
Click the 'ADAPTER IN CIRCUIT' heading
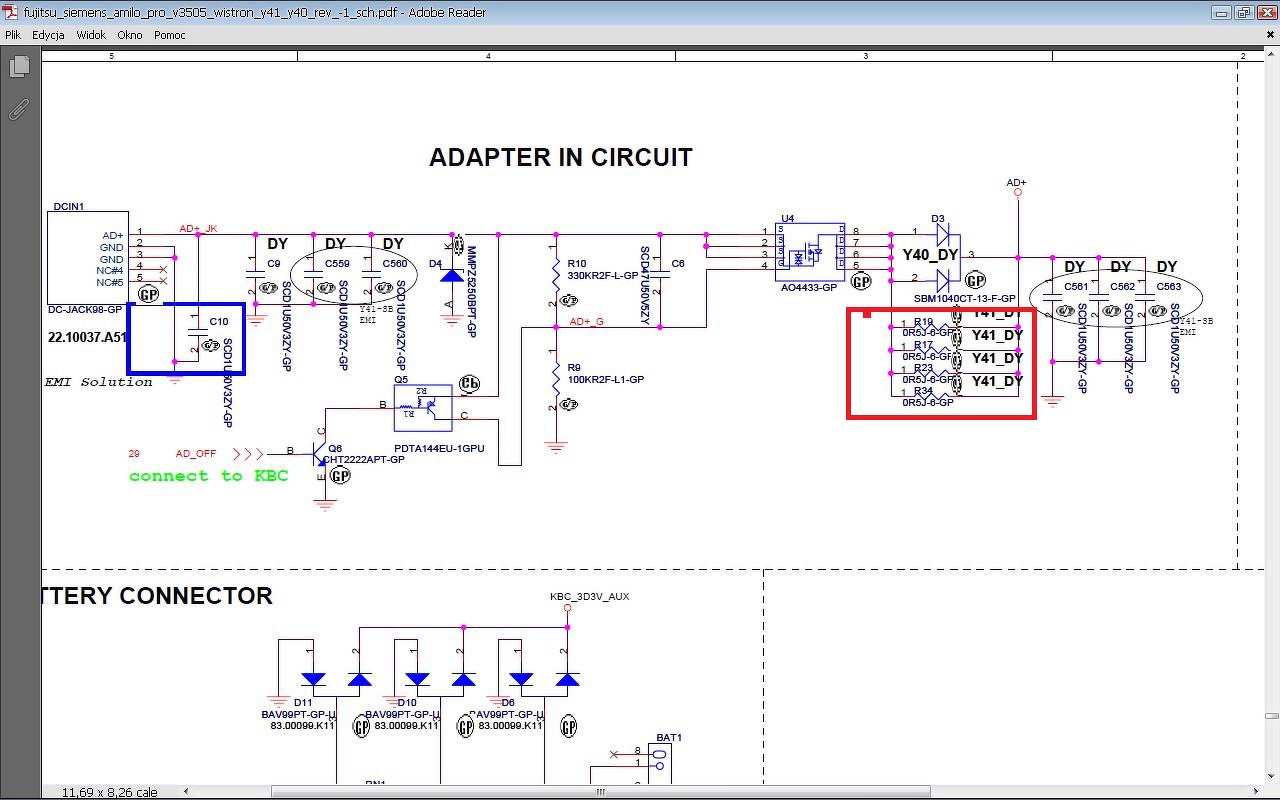[561, 158]
